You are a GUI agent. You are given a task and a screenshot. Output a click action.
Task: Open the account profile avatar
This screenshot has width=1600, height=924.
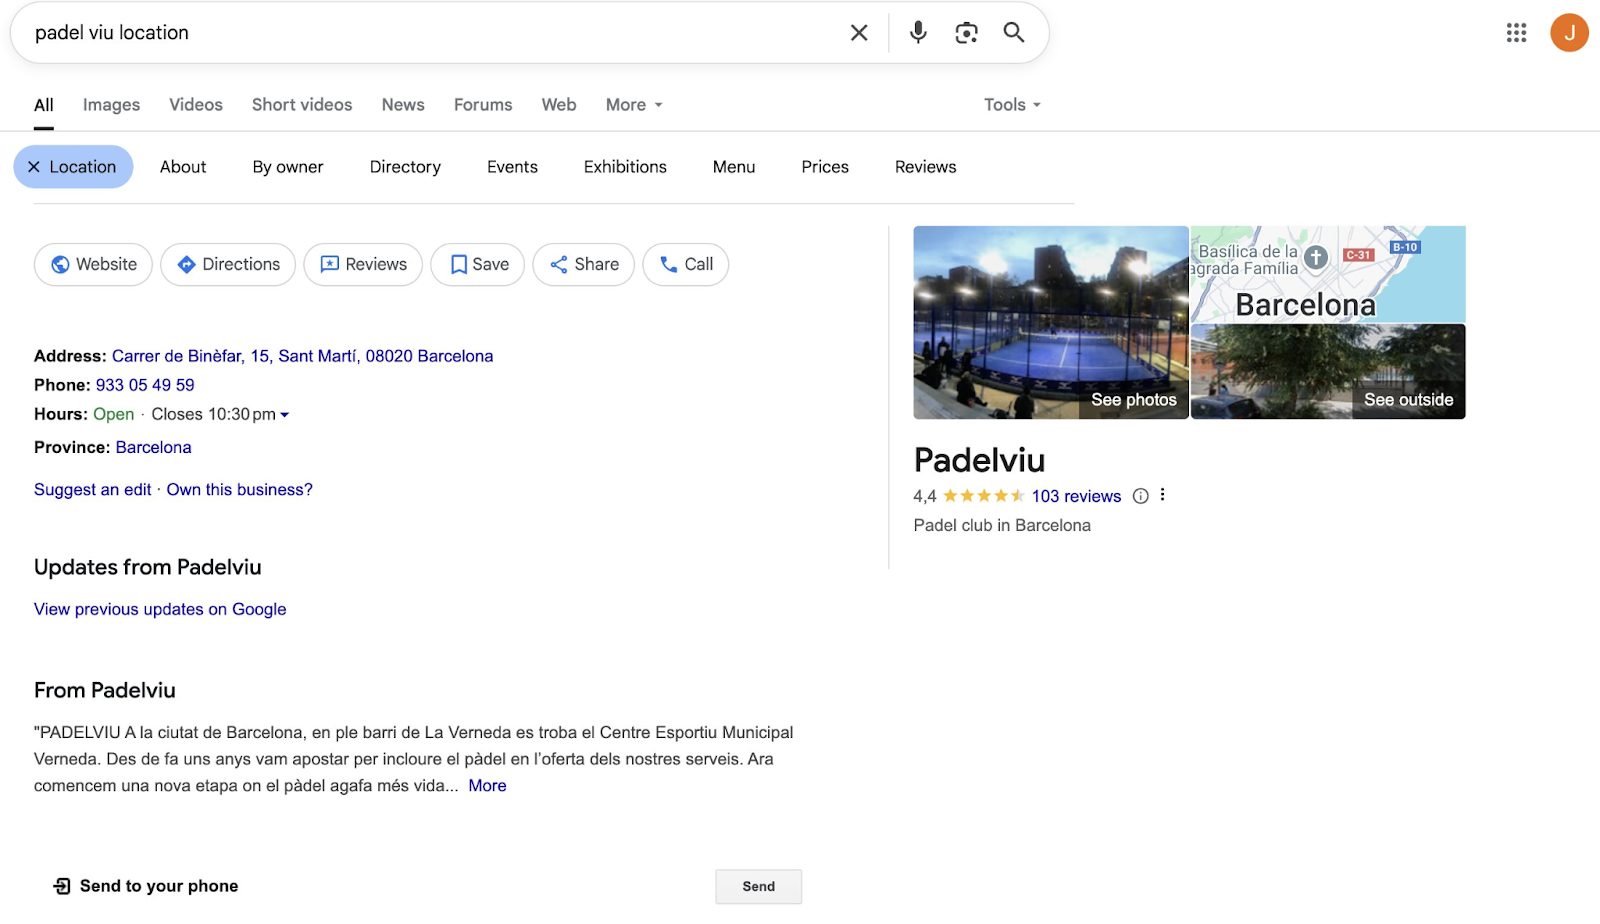pos(1568,33)
